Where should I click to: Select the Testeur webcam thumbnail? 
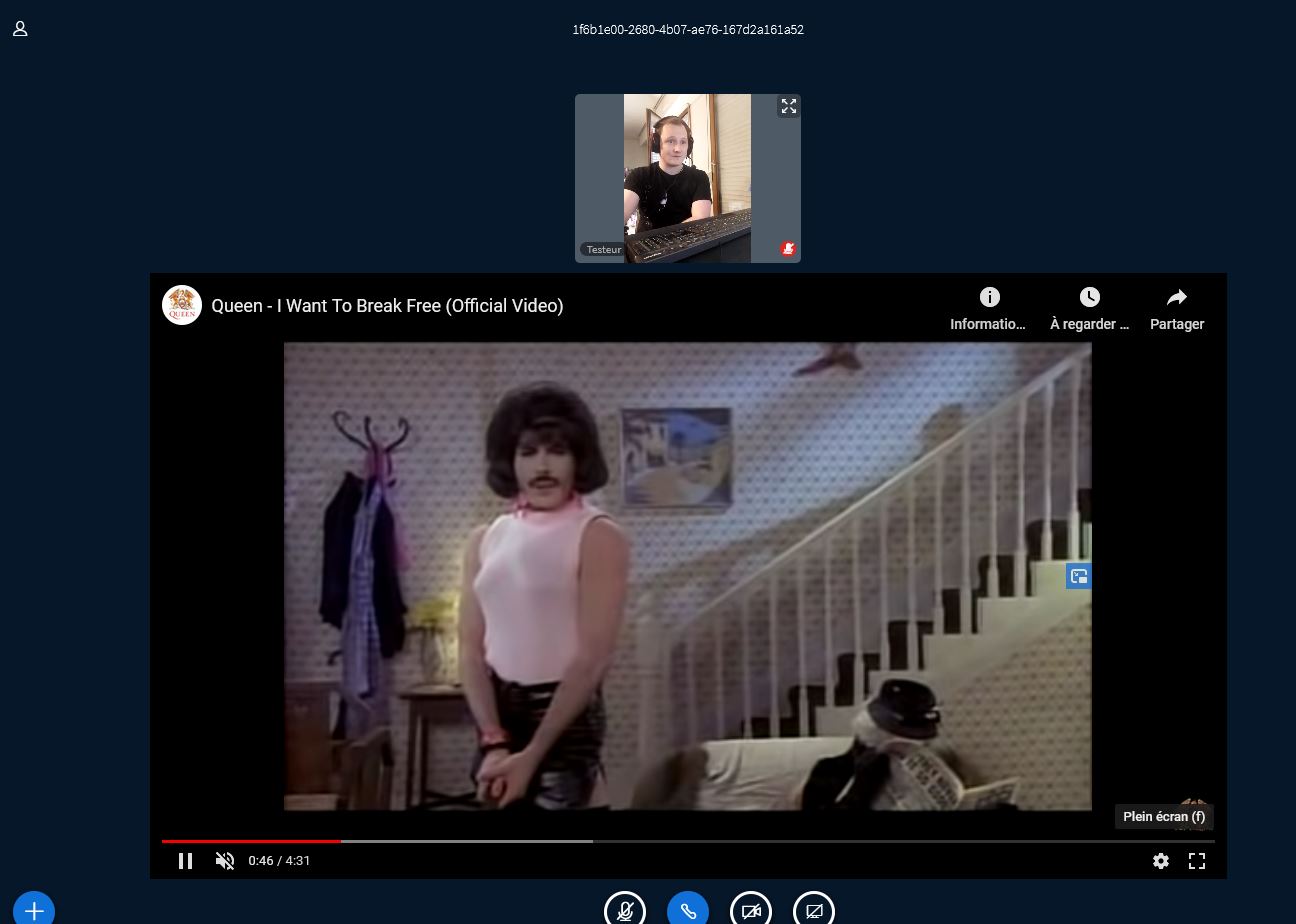(x=688, y=178)
